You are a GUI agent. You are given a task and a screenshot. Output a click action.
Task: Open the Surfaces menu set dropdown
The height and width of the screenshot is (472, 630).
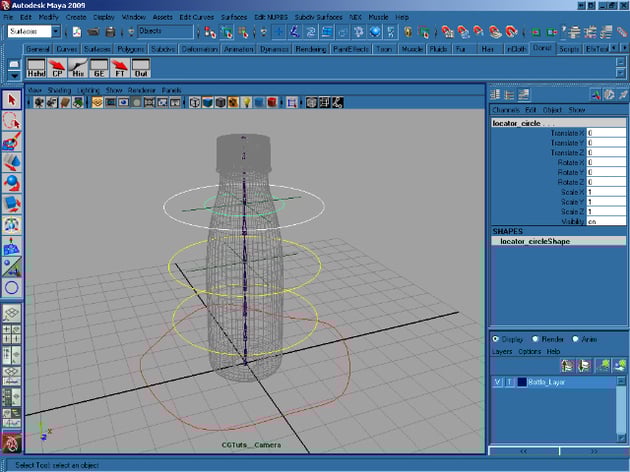pyautogui.click(x=32, y=32)
